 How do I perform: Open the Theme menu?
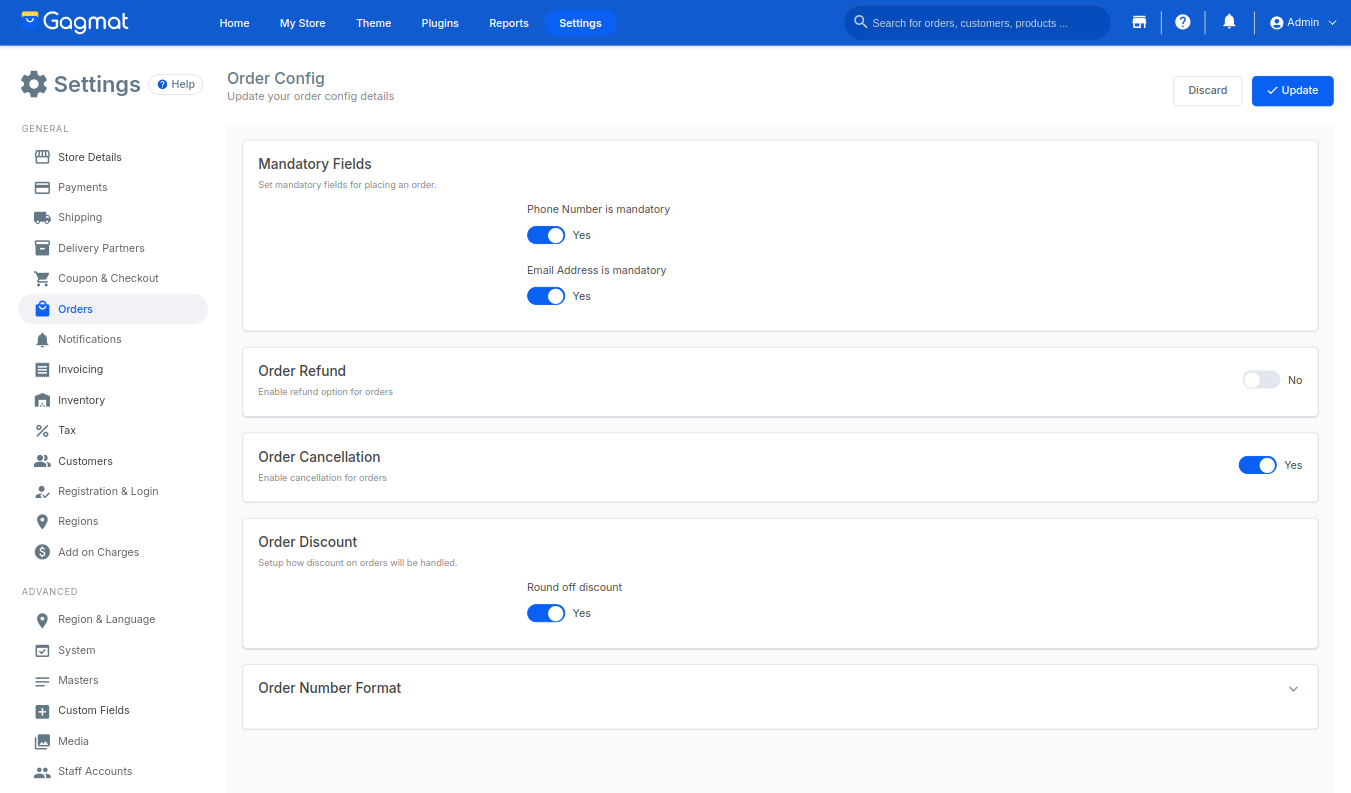pos(374,23)
